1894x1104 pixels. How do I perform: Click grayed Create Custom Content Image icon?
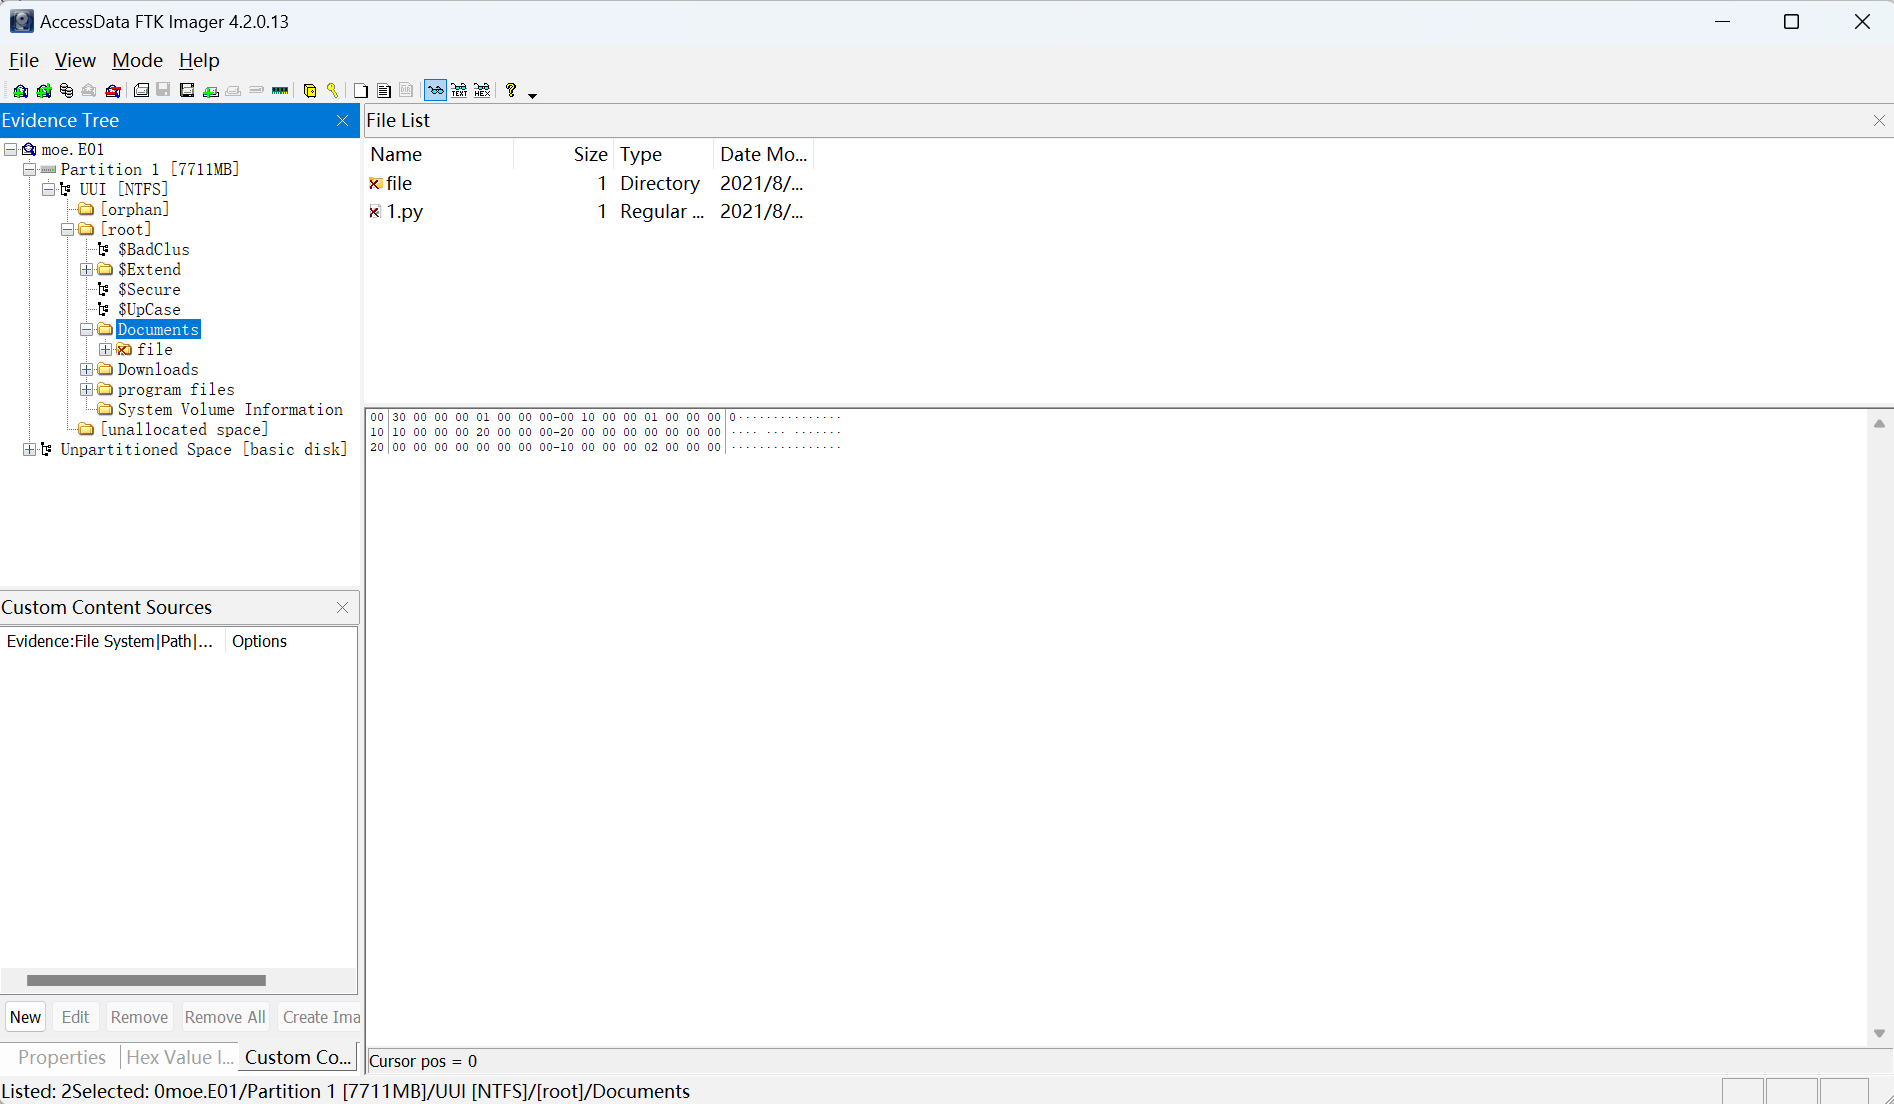click(233, 91)
